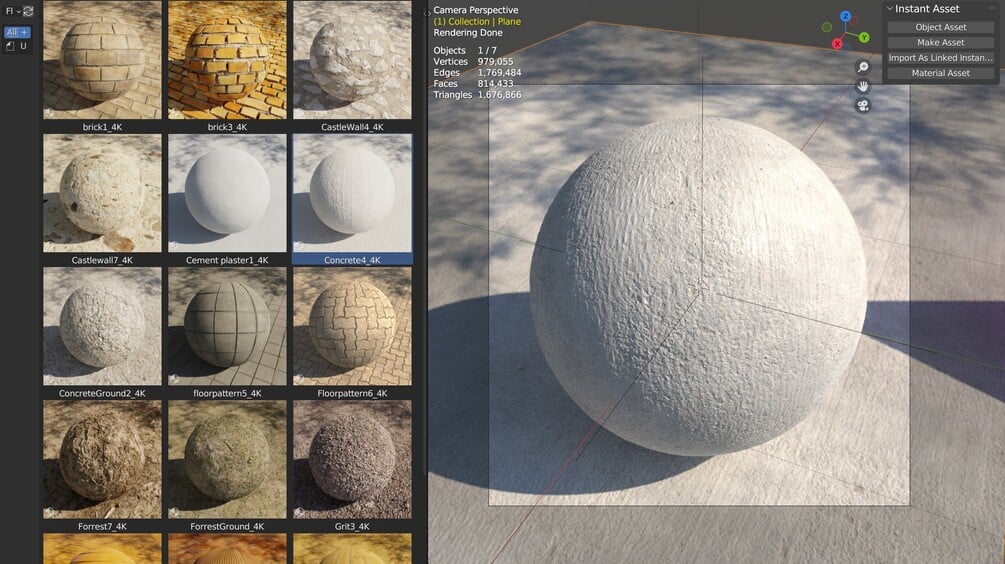Click the Rendering Done status text
This screenshot has width=1005, height=564.
coord(468,33)
